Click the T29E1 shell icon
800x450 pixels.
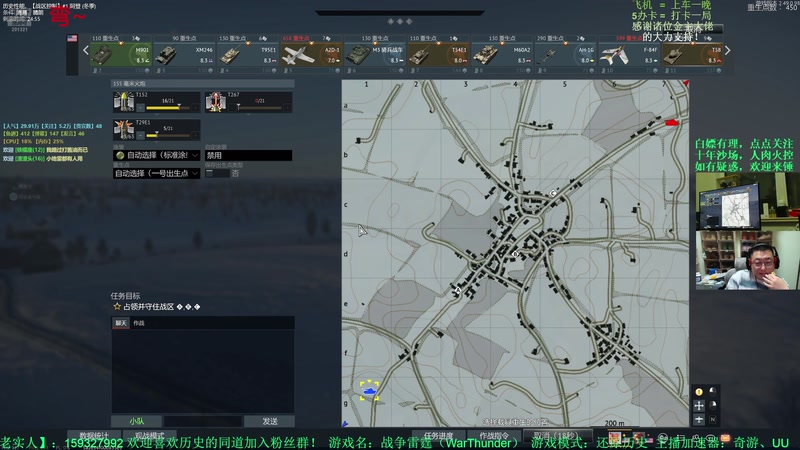click(x=124, y=130)
